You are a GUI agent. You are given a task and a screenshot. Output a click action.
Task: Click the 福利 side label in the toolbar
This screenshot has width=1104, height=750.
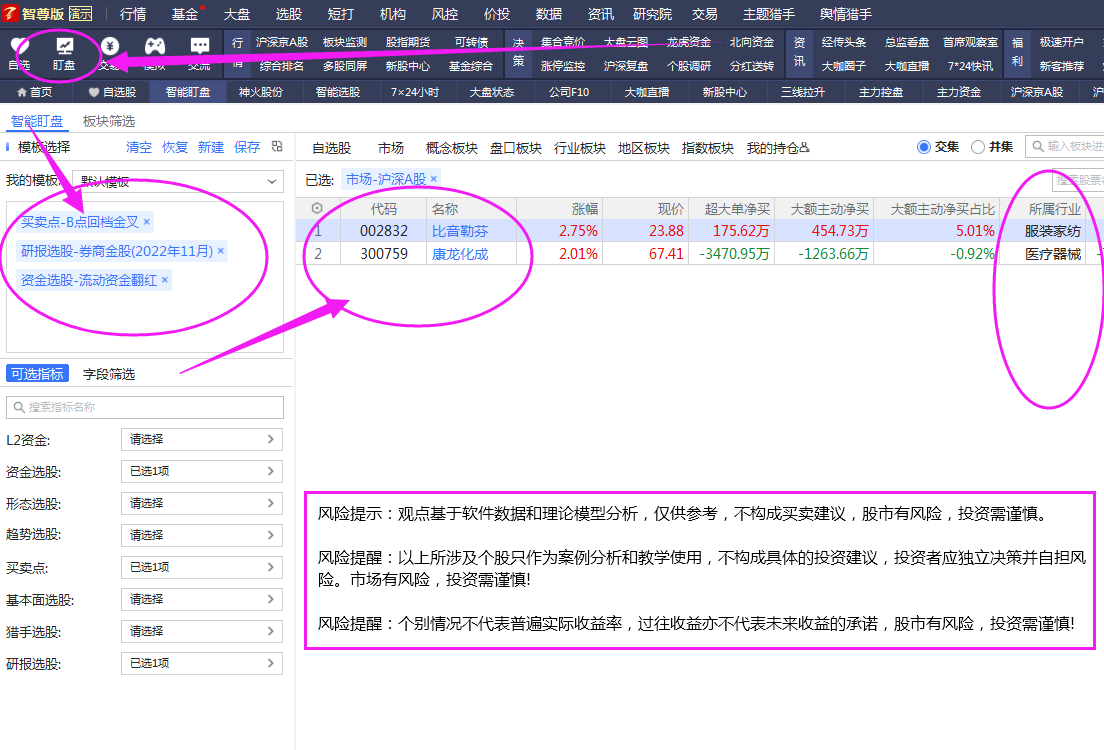click(x=1017, y=52)
